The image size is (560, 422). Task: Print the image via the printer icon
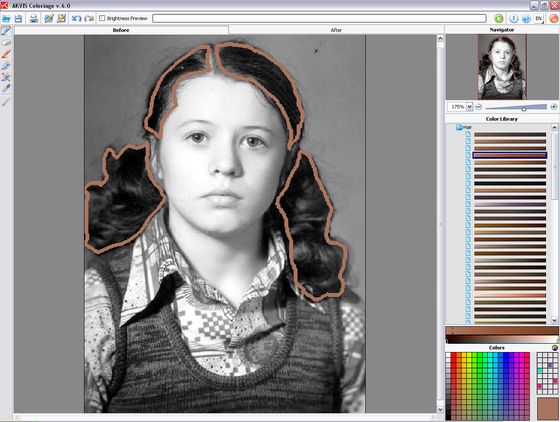coord(34,18)
